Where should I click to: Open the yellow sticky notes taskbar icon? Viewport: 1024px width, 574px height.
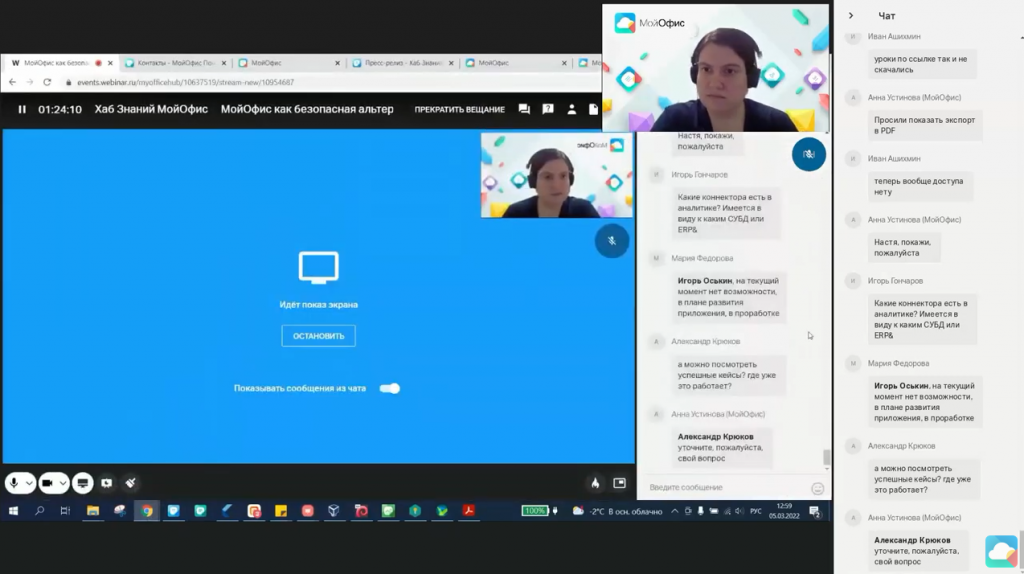pos(281,511)
